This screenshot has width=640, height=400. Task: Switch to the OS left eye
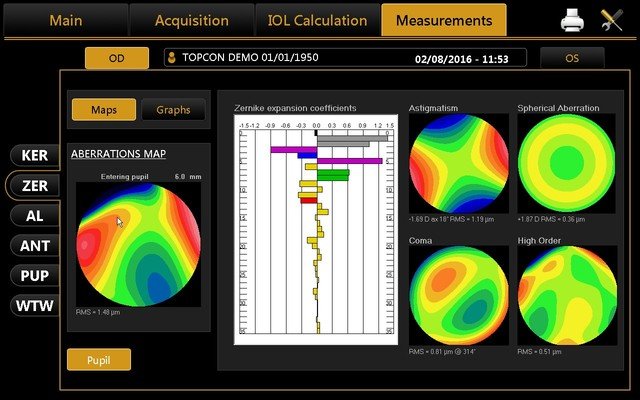pos(571,58)
